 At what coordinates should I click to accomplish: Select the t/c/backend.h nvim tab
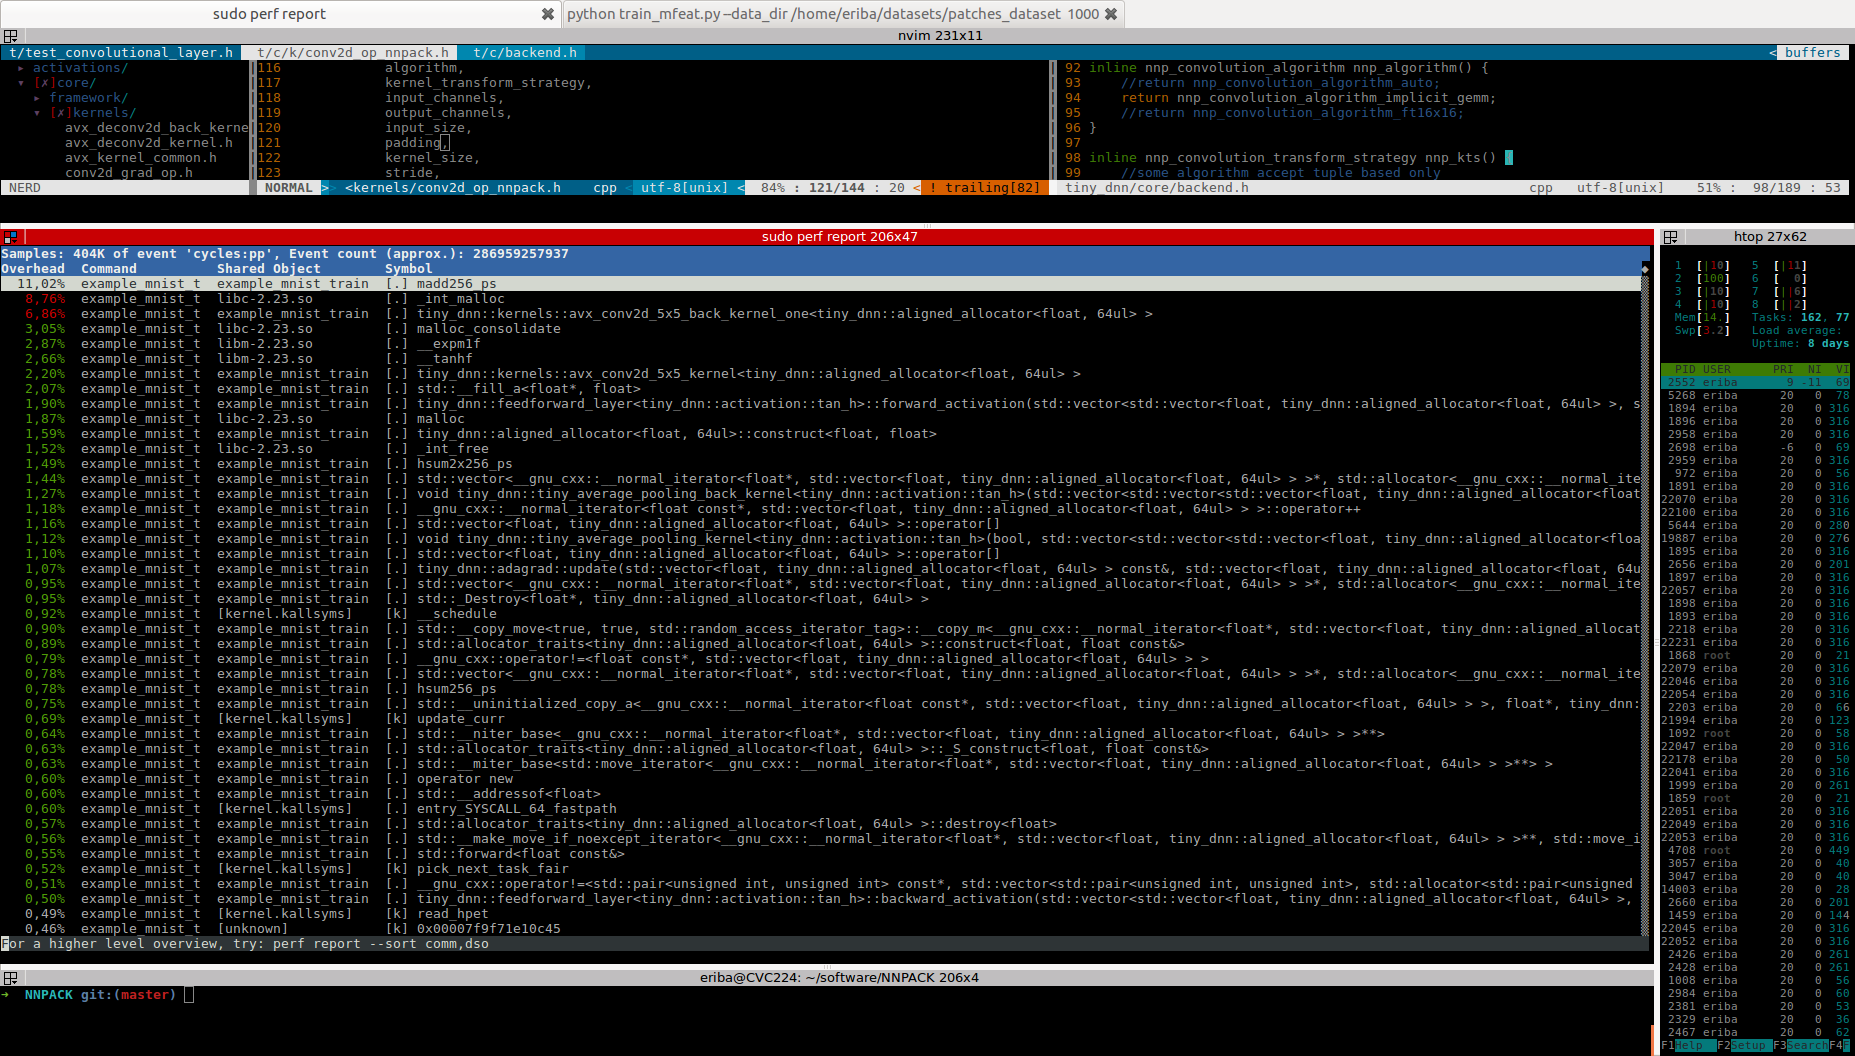pyautogui.click(x=525, y=53)
